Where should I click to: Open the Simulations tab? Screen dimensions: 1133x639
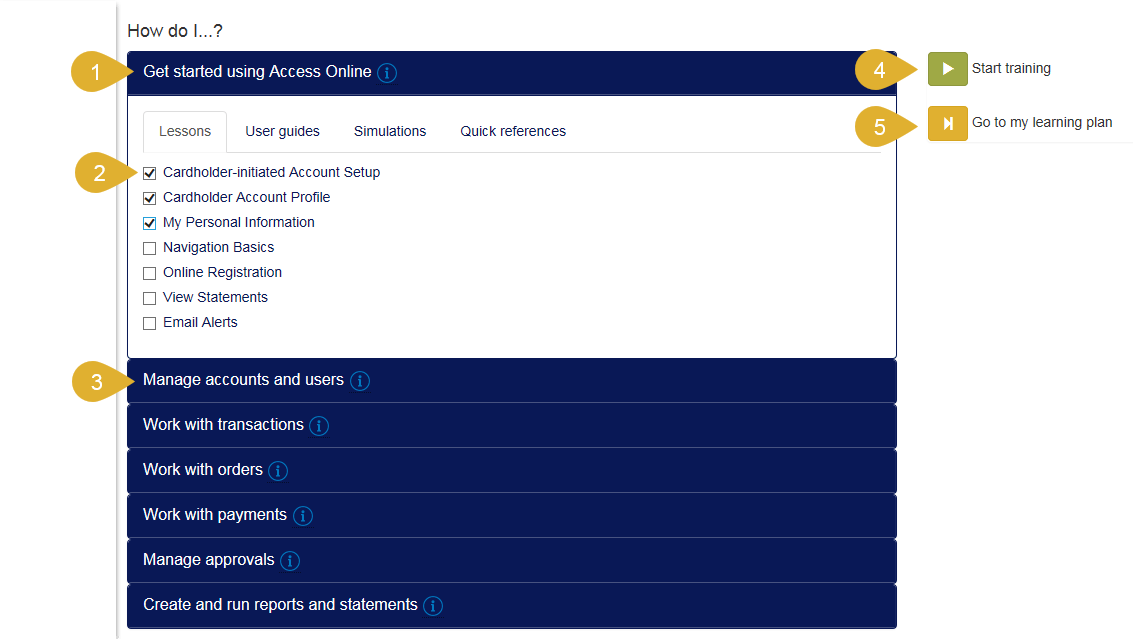point(389,131)
